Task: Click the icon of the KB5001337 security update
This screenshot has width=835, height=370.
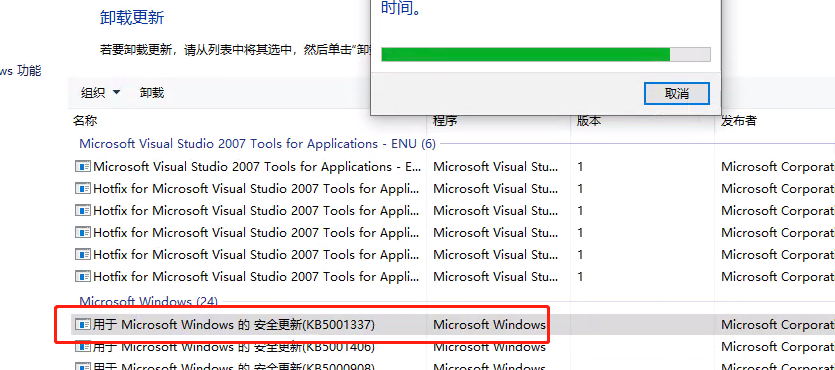Action: [83, 324]
